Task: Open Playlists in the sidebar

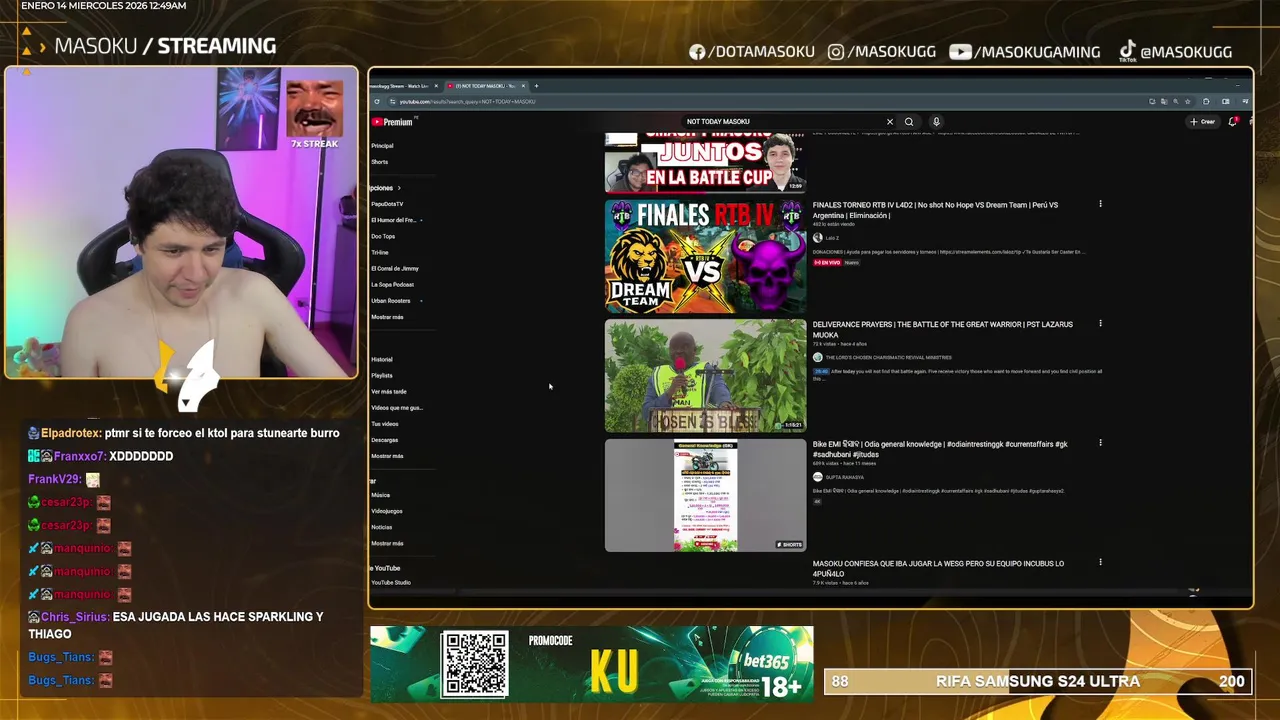Action: click(382, 375)
